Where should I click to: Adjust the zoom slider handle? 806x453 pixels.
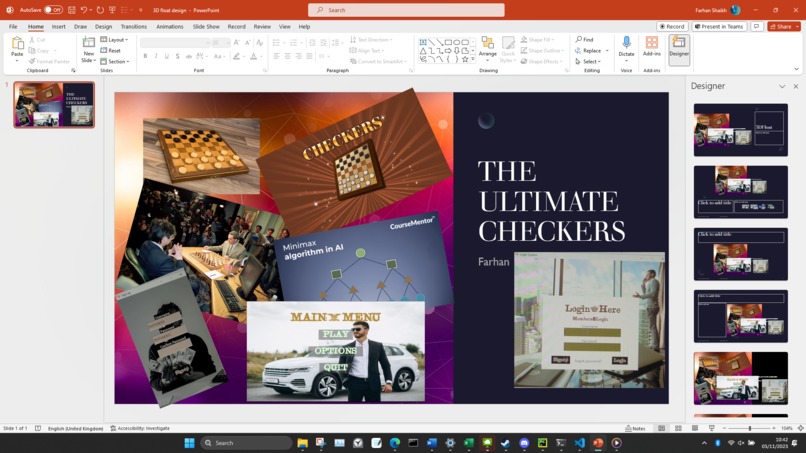(750, 428)
